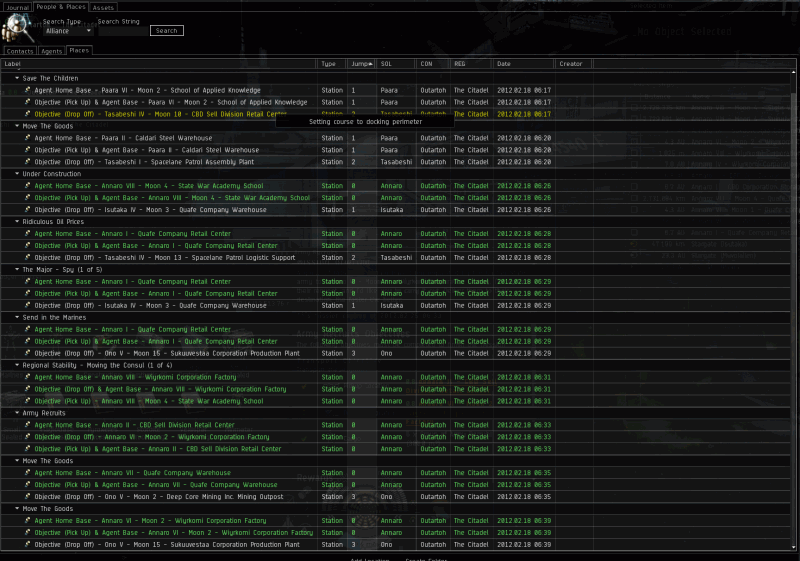Select 'Objective (Drop Off) - Tasabeshi I - Spacelane Patrol Assembly Plant'
Screen dimensions: 800x561
pyautogui.click(x=144, y=162)
